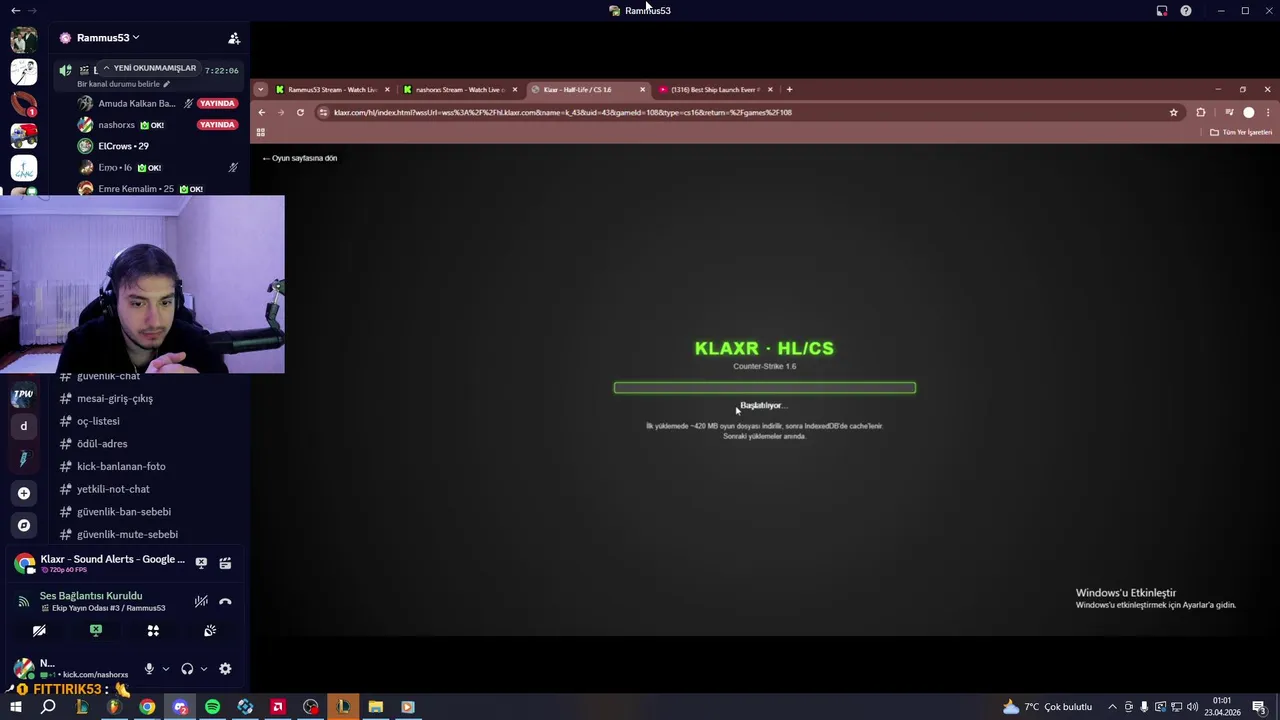This screenshot has width=1280, height=720.
Task: Open 'Tüm Yer İşaretleri' bookmarks folder
Action: coord(1241,132)
